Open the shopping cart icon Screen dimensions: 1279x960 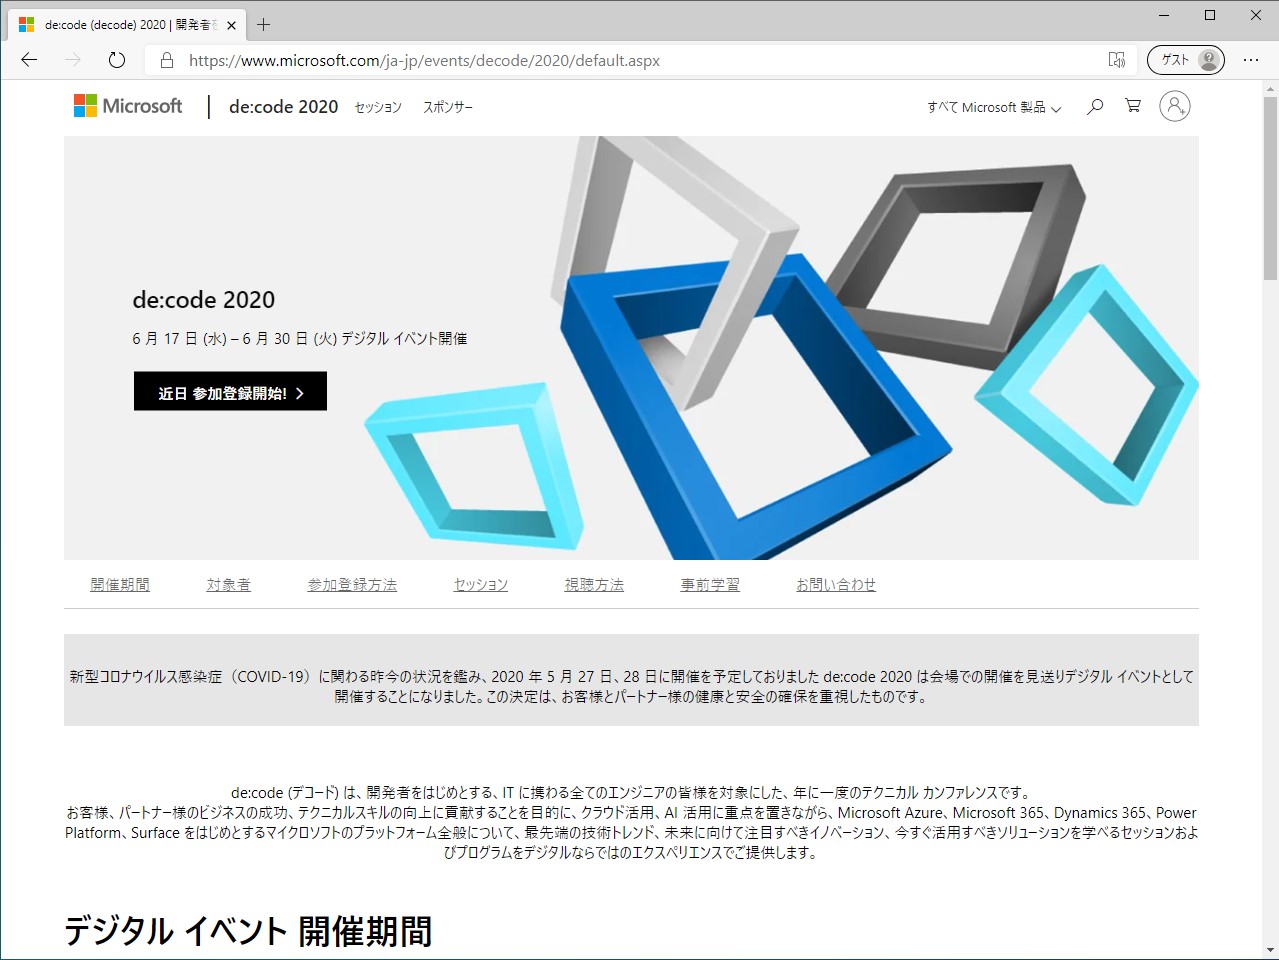coord(1131,106)
